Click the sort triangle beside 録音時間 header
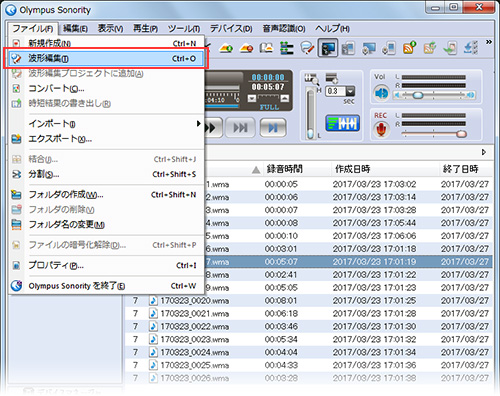This screenshot has width=500, height=396. pyautogui.click(x=256, y=170)
